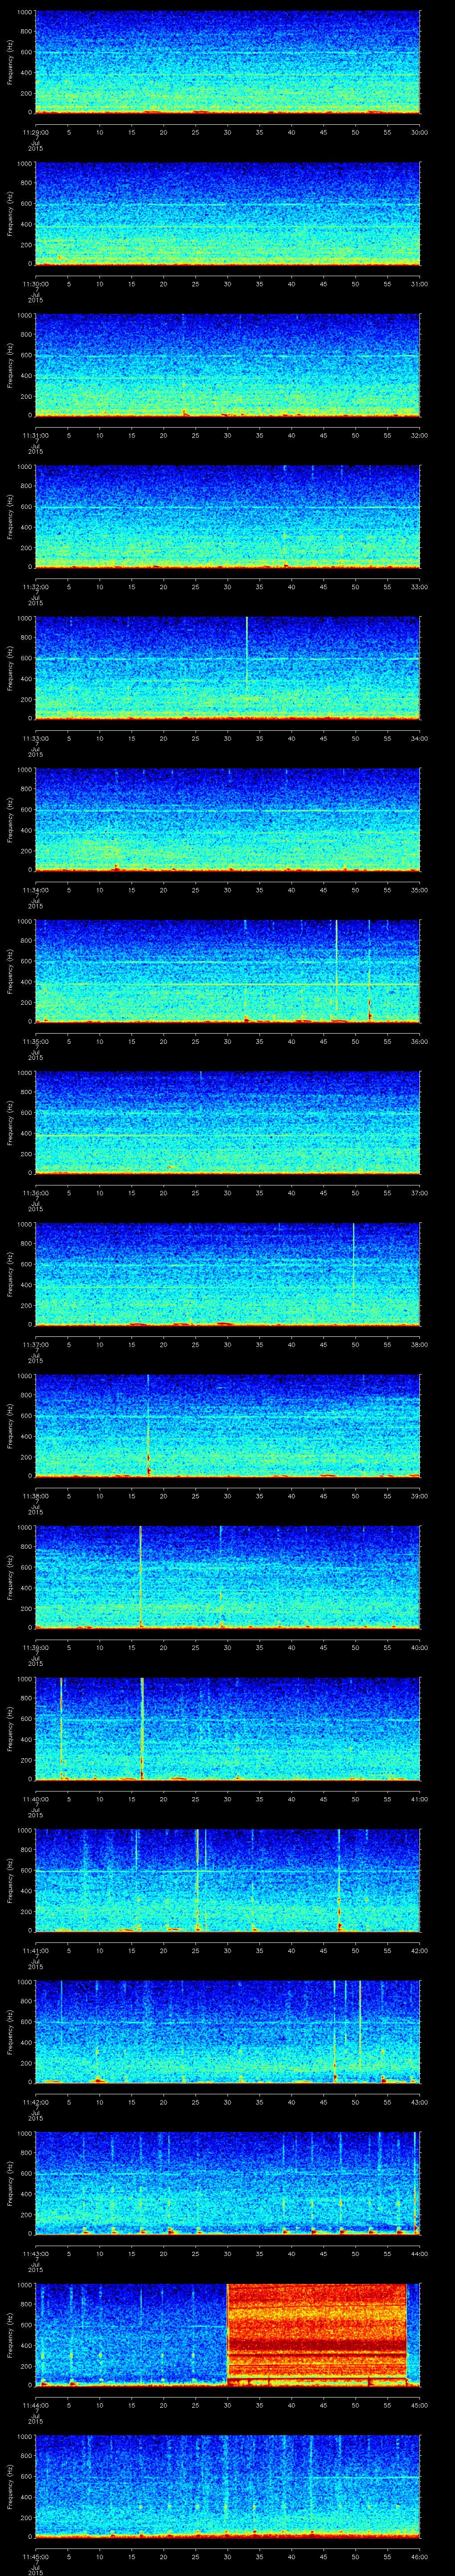Click the 11:32:00 start time label
Image resolution: width=455 pixels, height=2576 pixels.
[x=35, y=587]
